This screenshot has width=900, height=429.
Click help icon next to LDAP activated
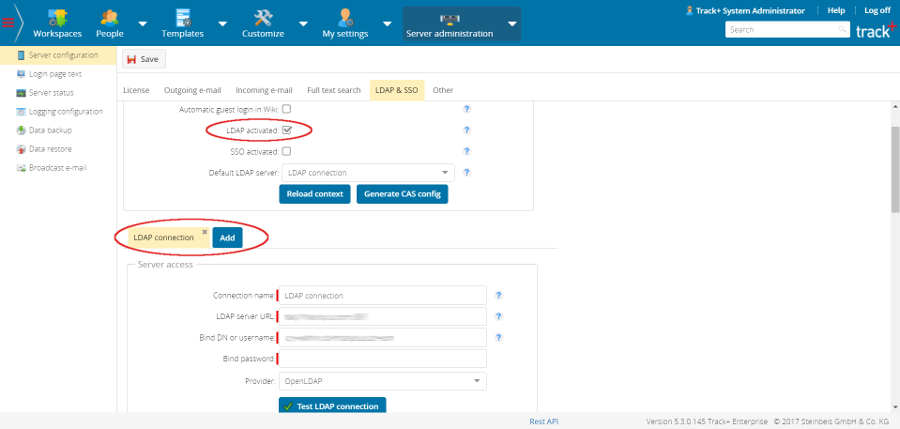click(466, 130)
